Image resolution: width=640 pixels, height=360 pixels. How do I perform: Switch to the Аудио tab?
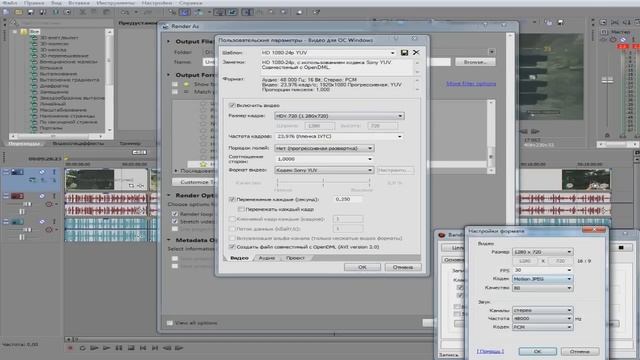267,258
